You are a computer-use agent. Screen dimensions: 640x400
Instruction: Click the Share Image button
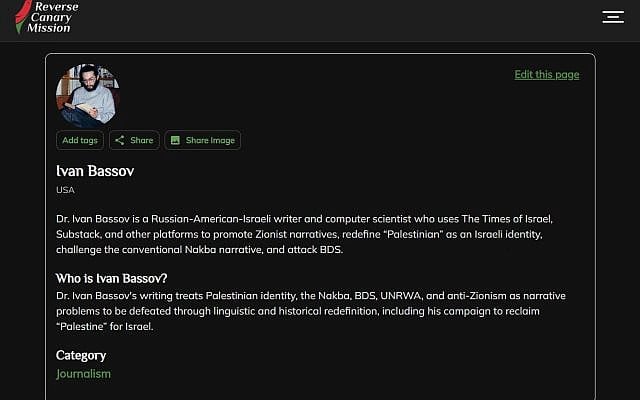202,140
